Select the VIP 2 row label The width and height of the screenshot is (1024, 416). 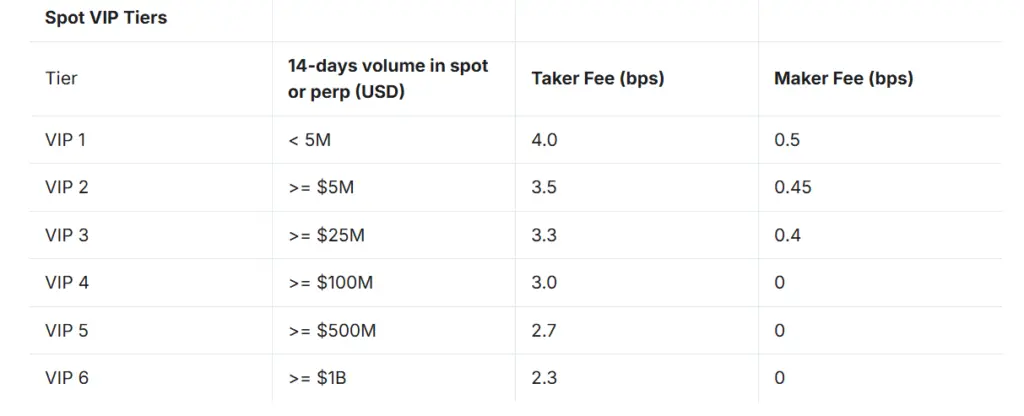pyautogui.click(x=67, y=187)
